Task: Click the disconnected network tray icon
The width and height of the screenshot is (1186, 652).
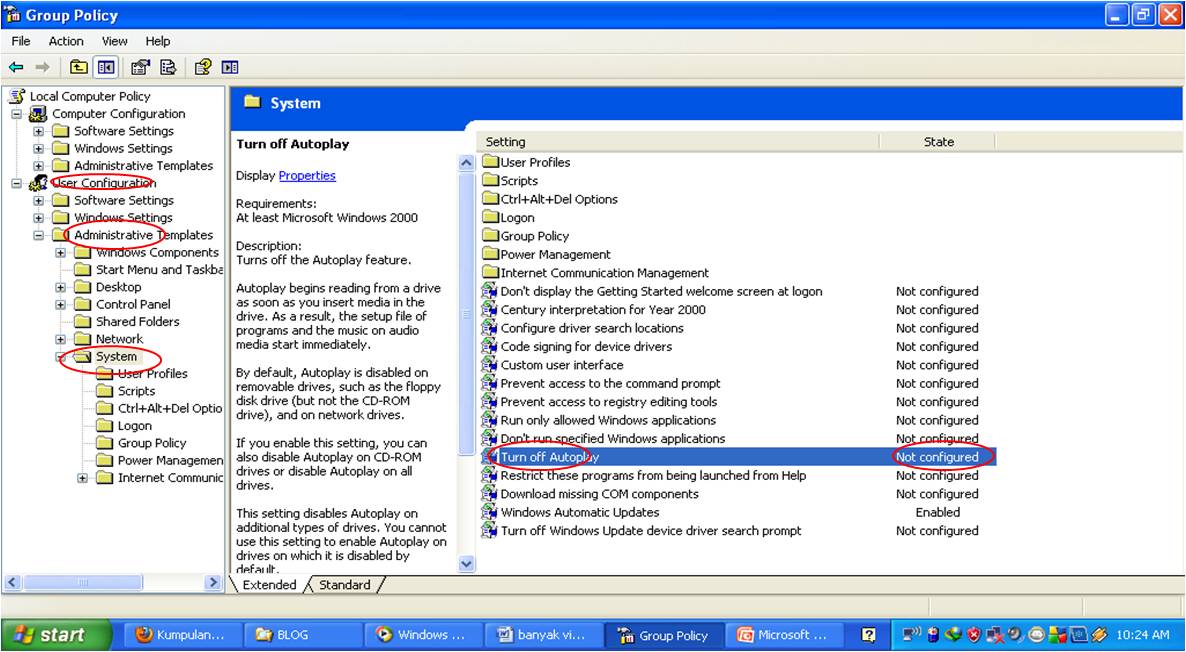Action: click(x=995, y=635)
